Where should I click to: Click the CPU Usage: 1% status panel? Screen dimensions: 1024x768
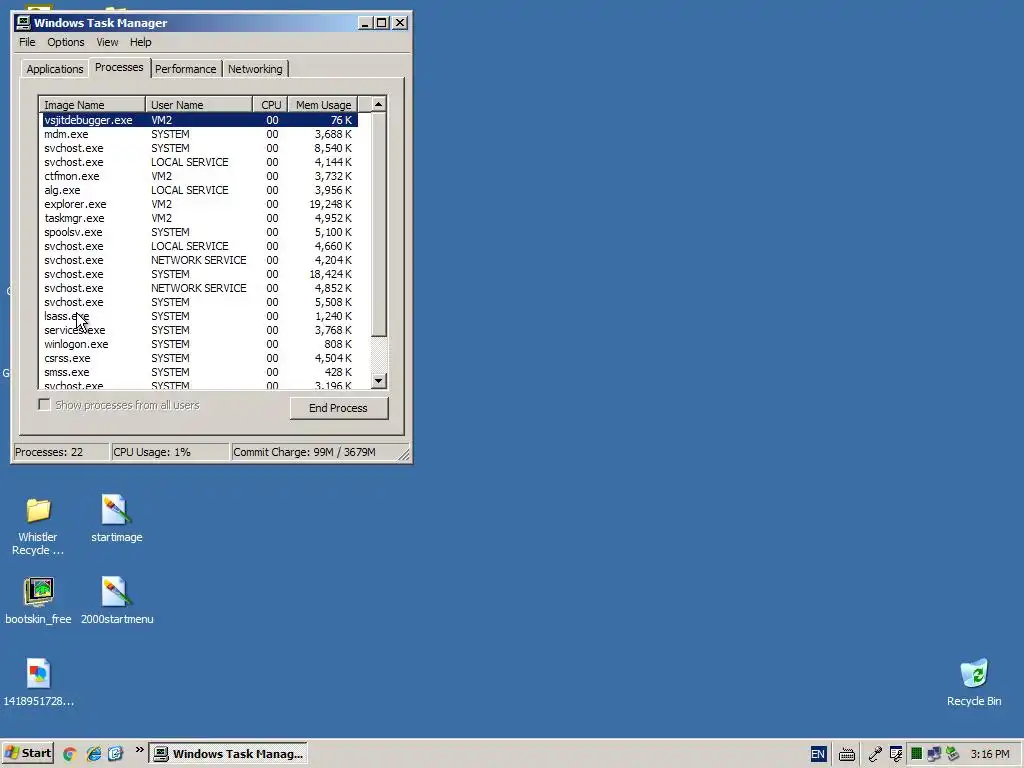tap(170, 452)
